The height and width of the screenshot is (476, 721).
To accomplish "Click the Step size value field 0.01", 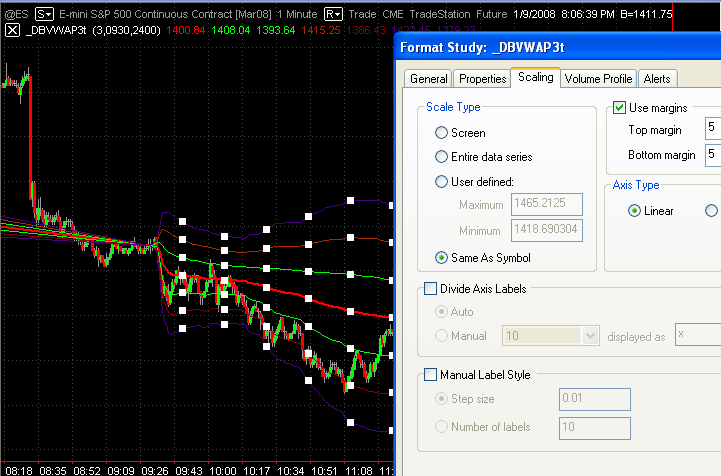I will (595, 399).
